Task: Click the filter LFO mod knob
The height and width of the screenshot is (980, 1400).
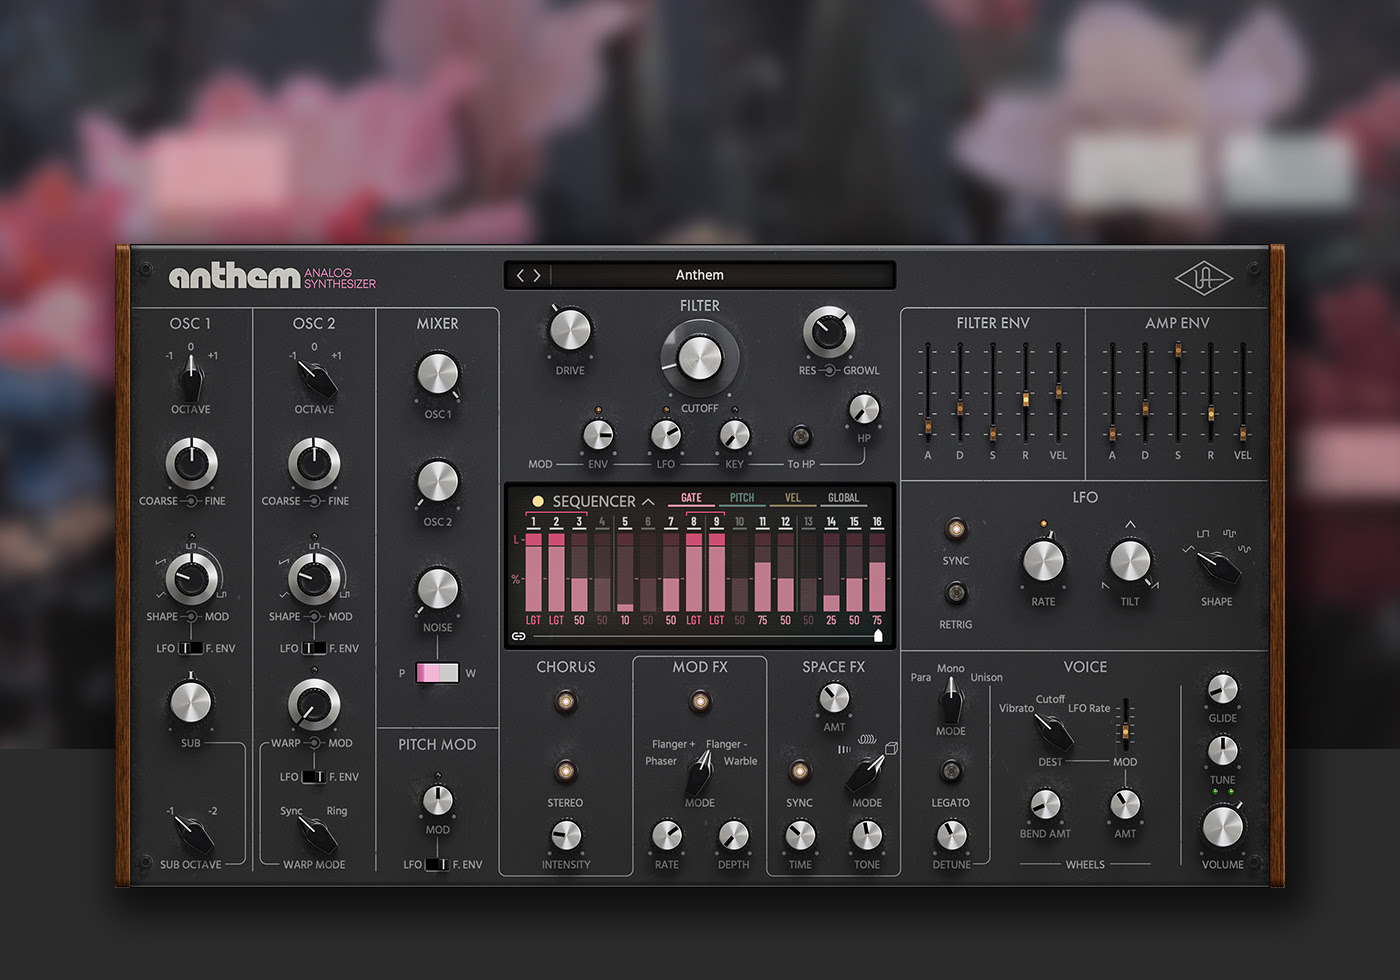Action: pos(666,435)
